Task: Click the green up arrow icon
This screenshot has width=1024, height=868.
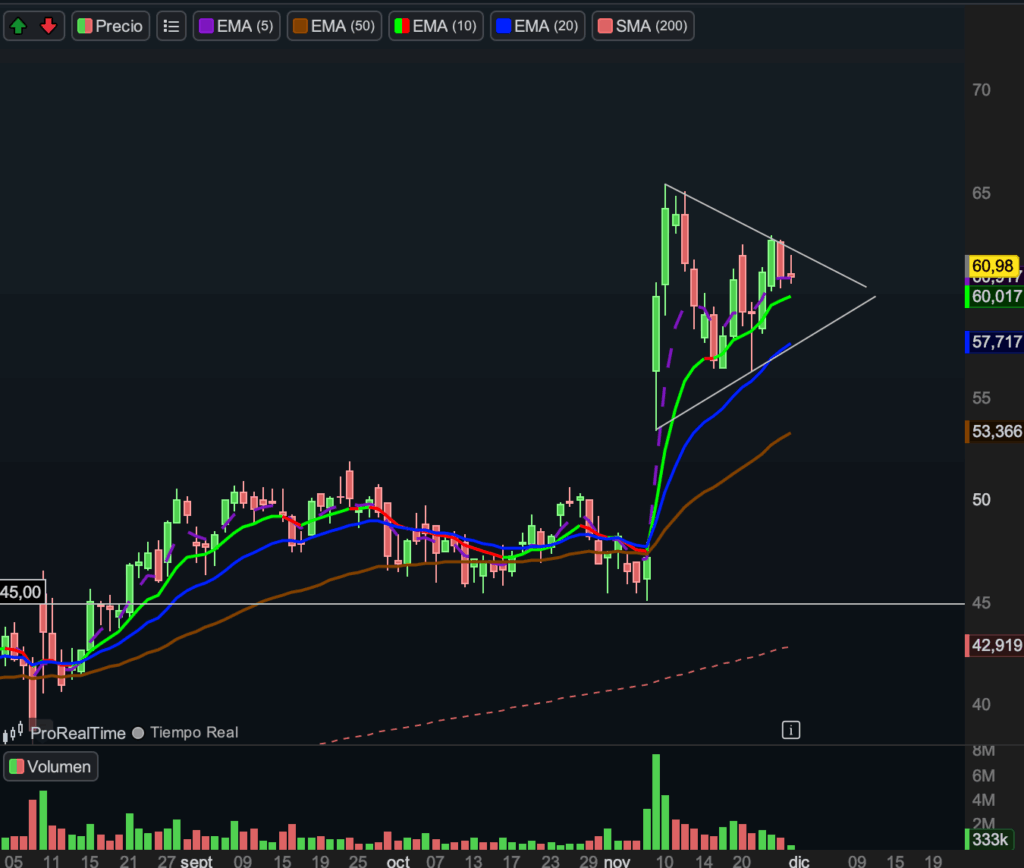Action: click(x=19, y=26)
